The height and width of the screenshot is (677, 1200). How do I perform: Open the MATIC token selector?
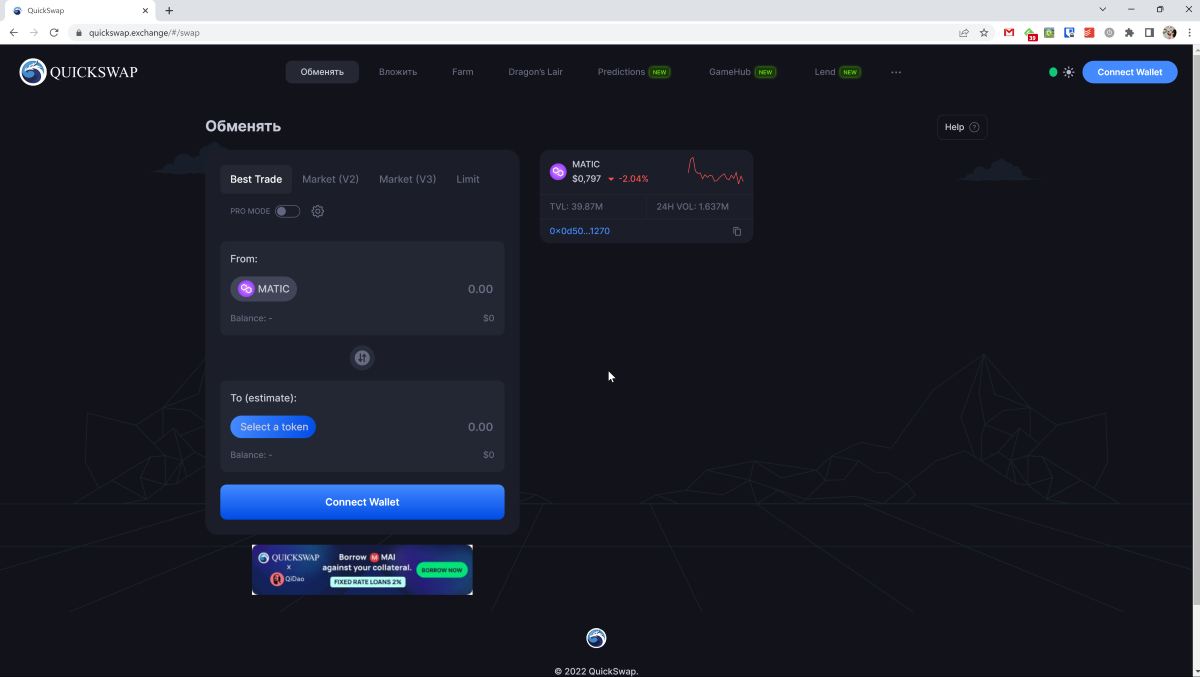[x=264, y=289]
